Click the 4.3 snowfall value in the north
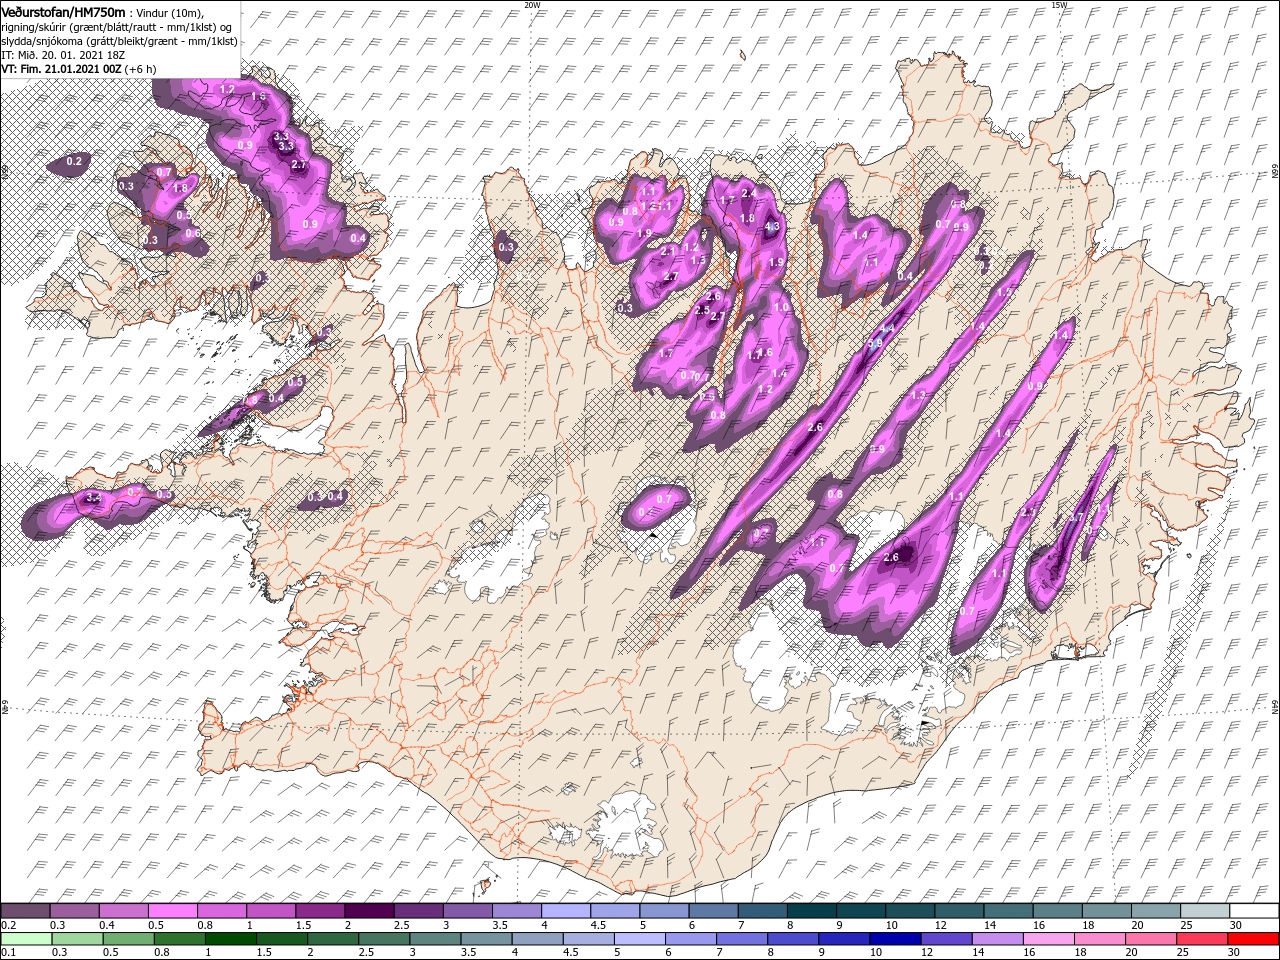This screenshot has height=960, width=1280. tap(771, 227)
